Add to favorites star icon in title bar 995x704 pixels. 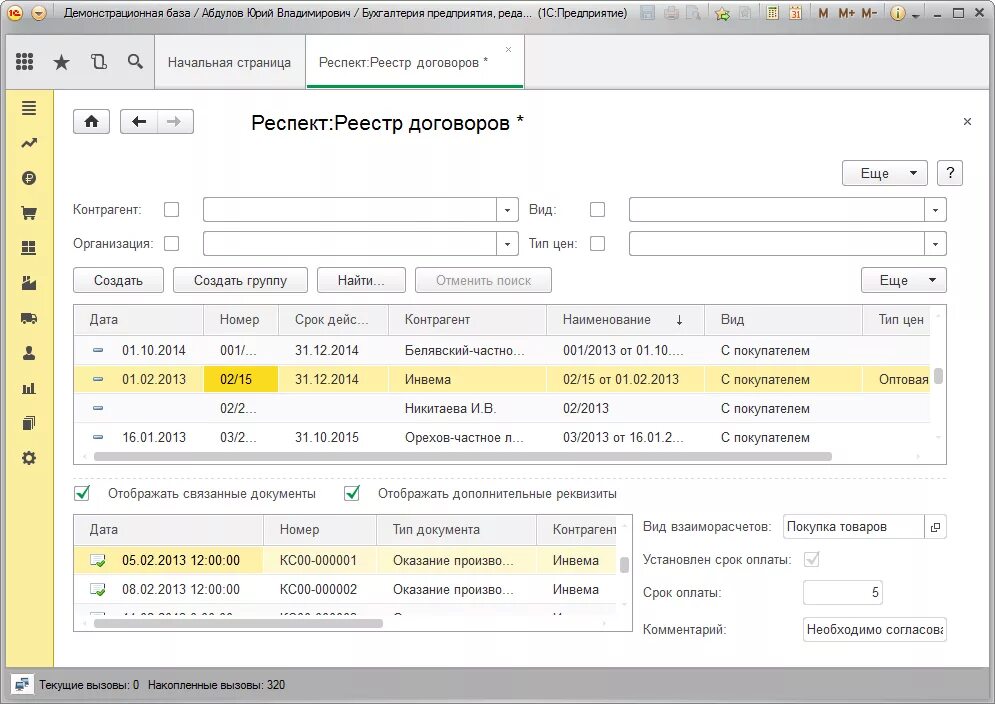point(722,13)
